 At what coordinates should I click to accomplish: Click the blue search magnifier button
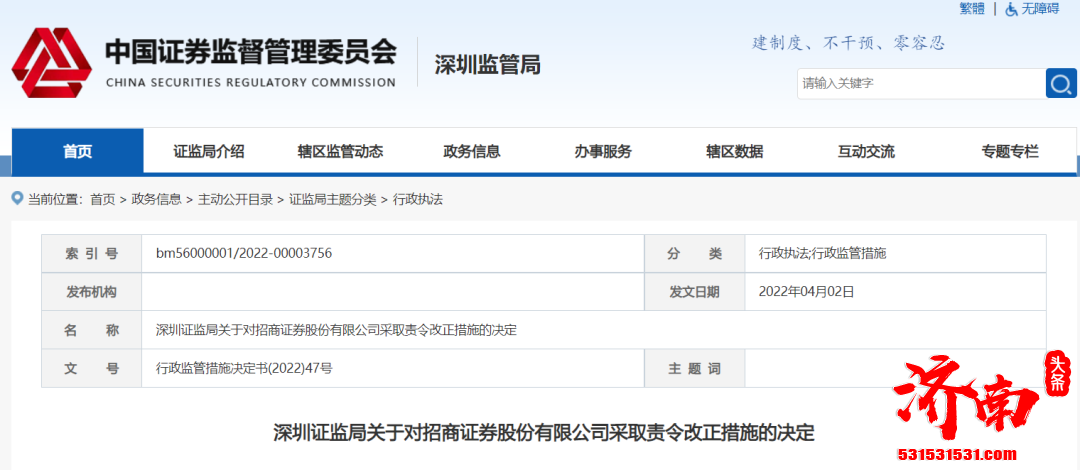[1061, 83]
